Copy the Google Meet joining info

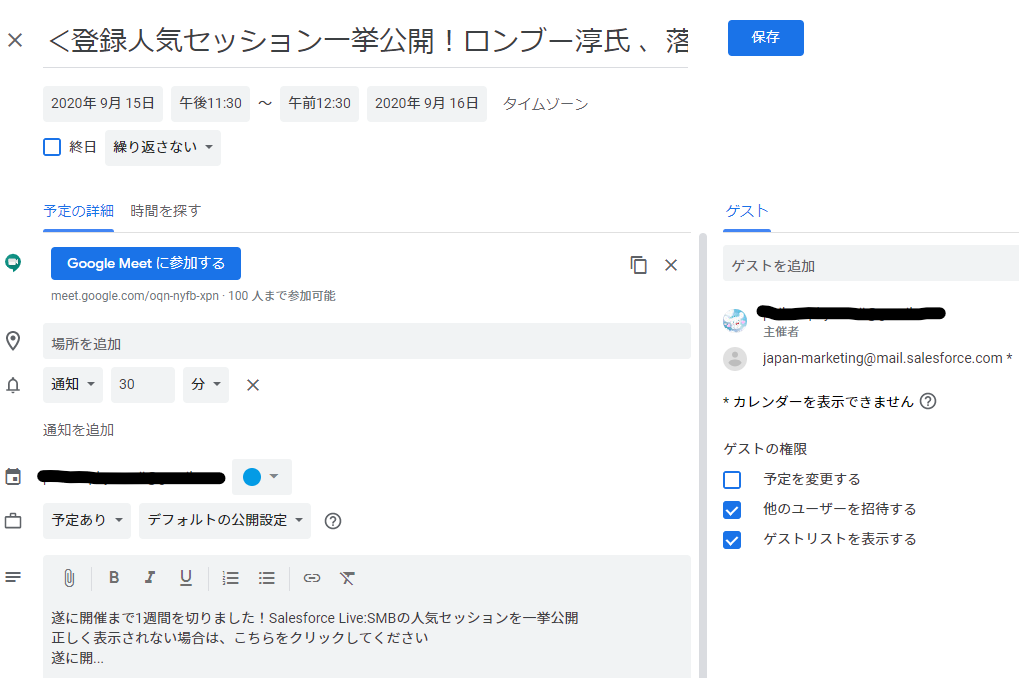click(638, 265)
